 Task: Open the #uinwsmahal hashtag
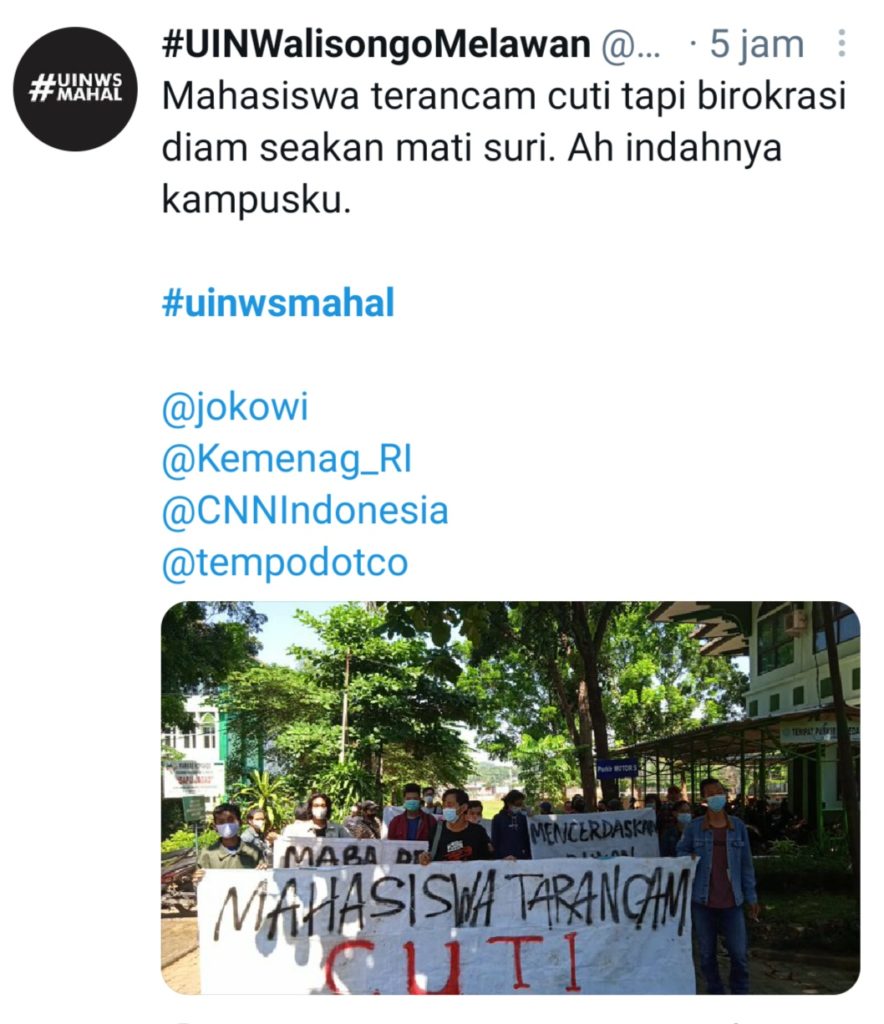pos(278,303)
